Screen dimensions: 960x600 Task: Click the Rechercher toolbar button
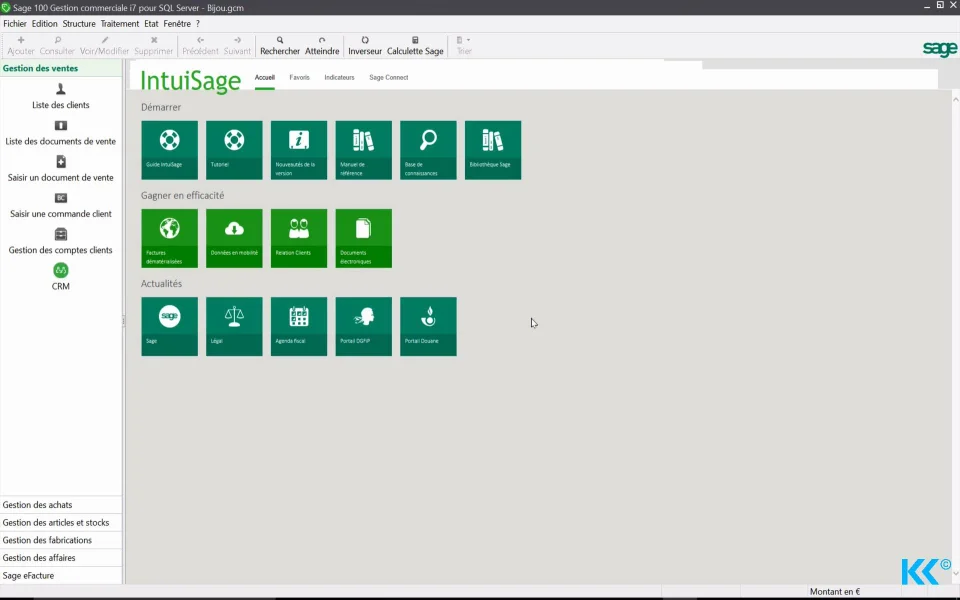[280, 46]
